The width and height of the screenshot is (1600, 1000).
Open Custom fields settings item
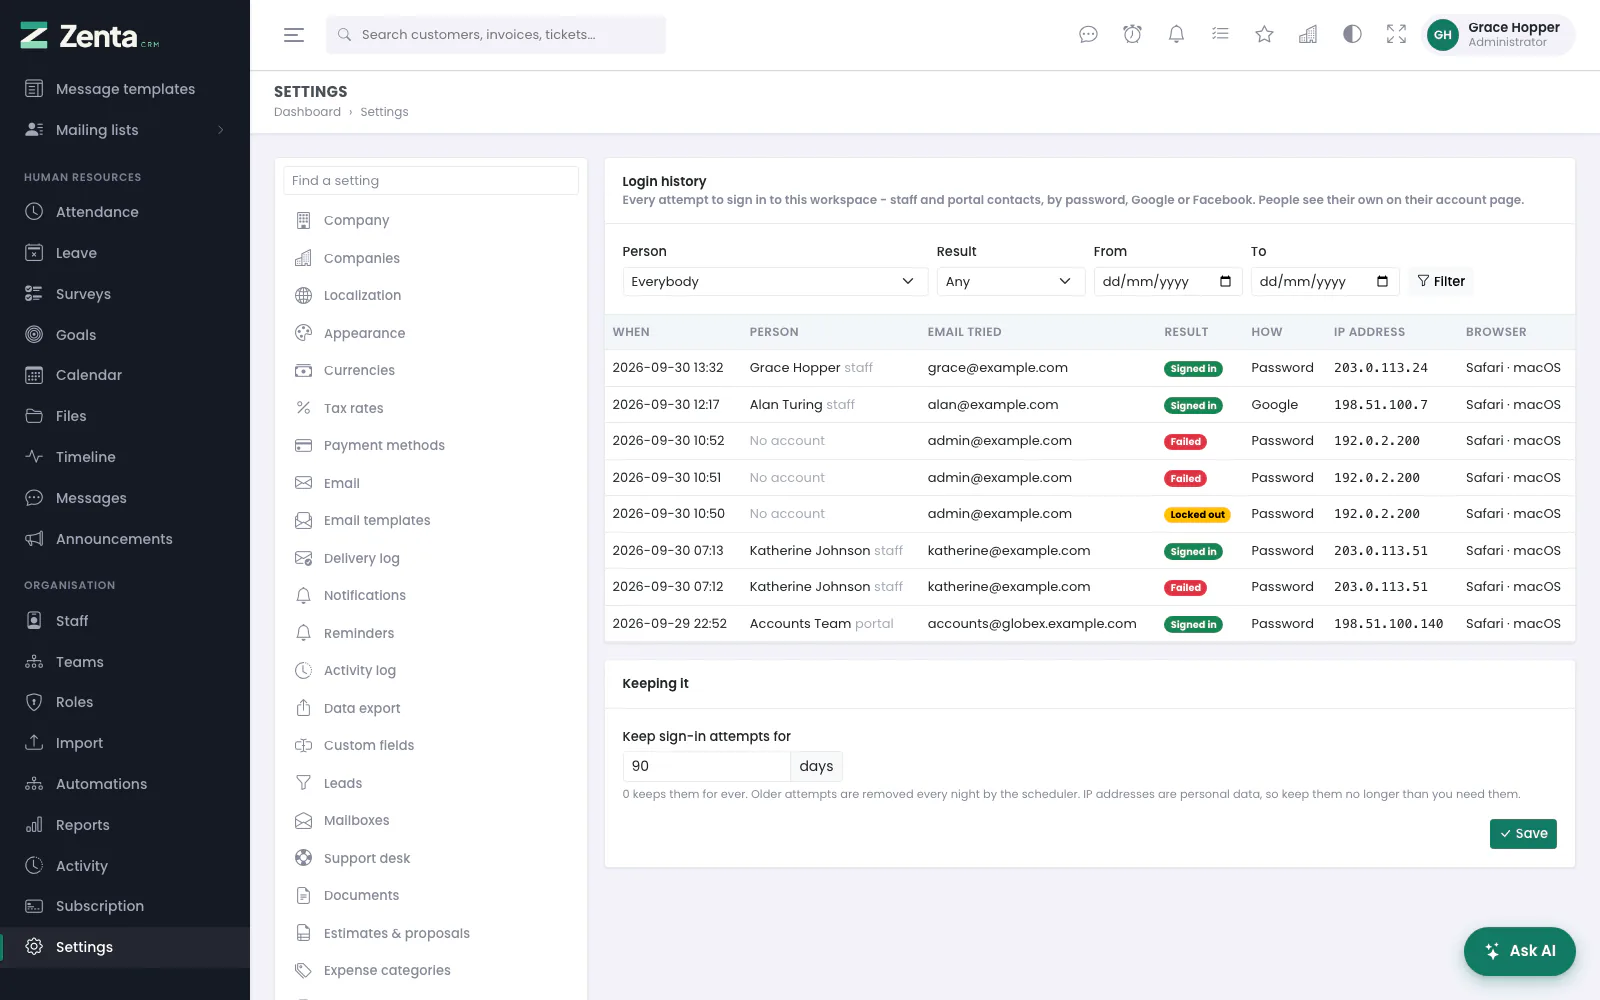pos(431,745)
